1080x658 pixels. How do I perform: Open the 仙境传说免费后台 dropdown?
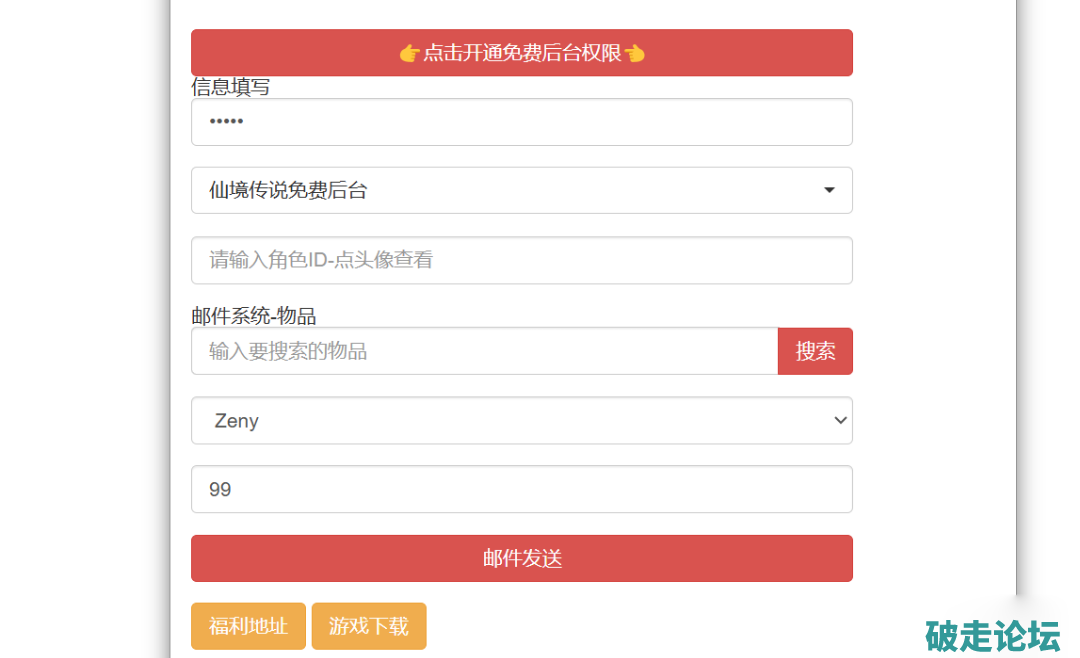[x=521, y=190]
